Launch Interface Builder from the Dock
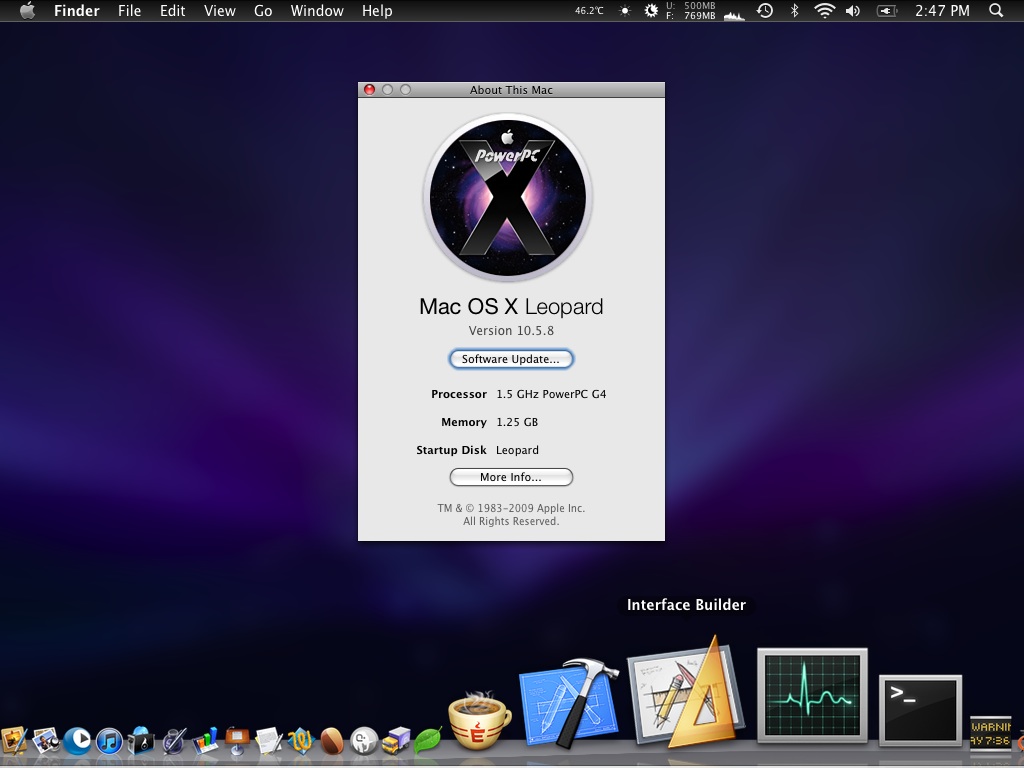This screenshot has height=768, width=1024. click(x=686, y=692)
